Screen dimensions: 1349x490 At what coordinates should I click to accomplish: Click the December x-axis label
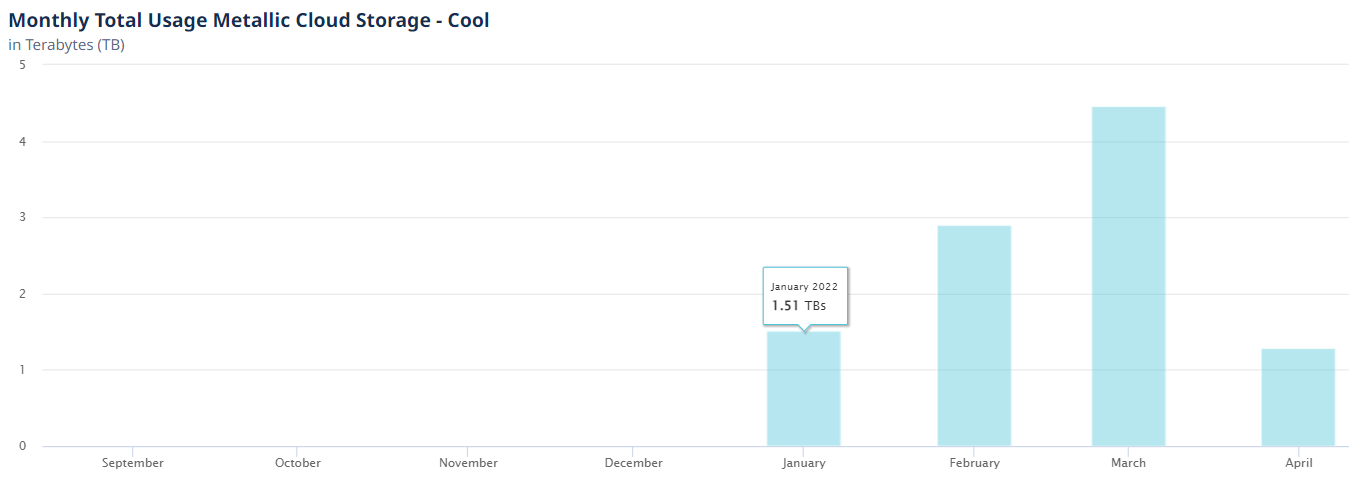click(633, 463)
